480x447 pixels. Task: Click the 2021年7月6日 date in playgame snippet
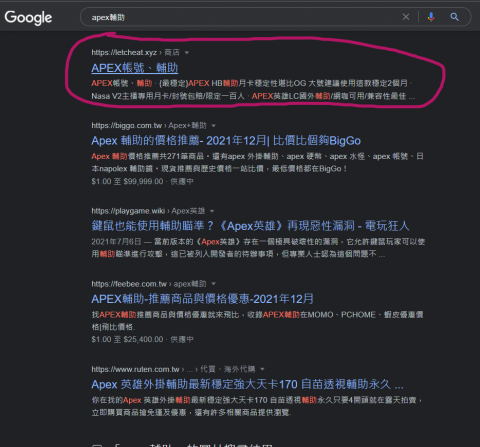pyautogui.click(x=116, y=242)
